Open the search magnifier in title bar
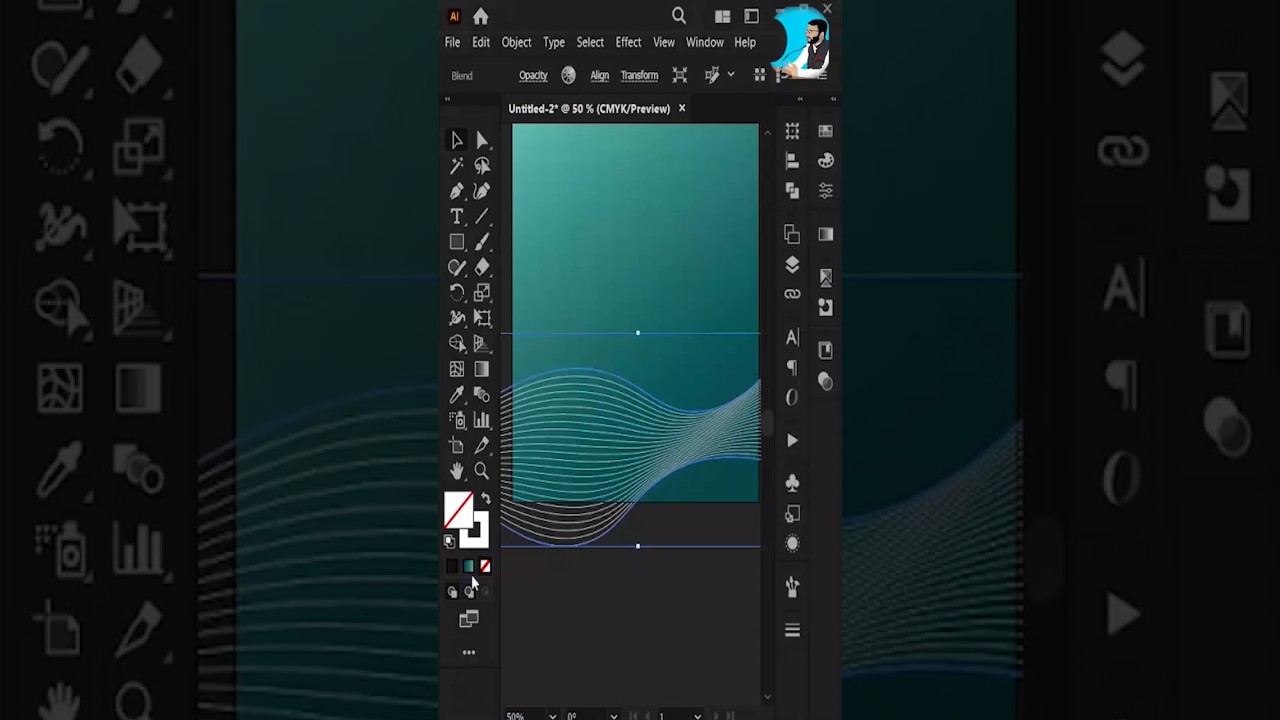This screenshot has height=720, width=1280. (x=679, y=16)
